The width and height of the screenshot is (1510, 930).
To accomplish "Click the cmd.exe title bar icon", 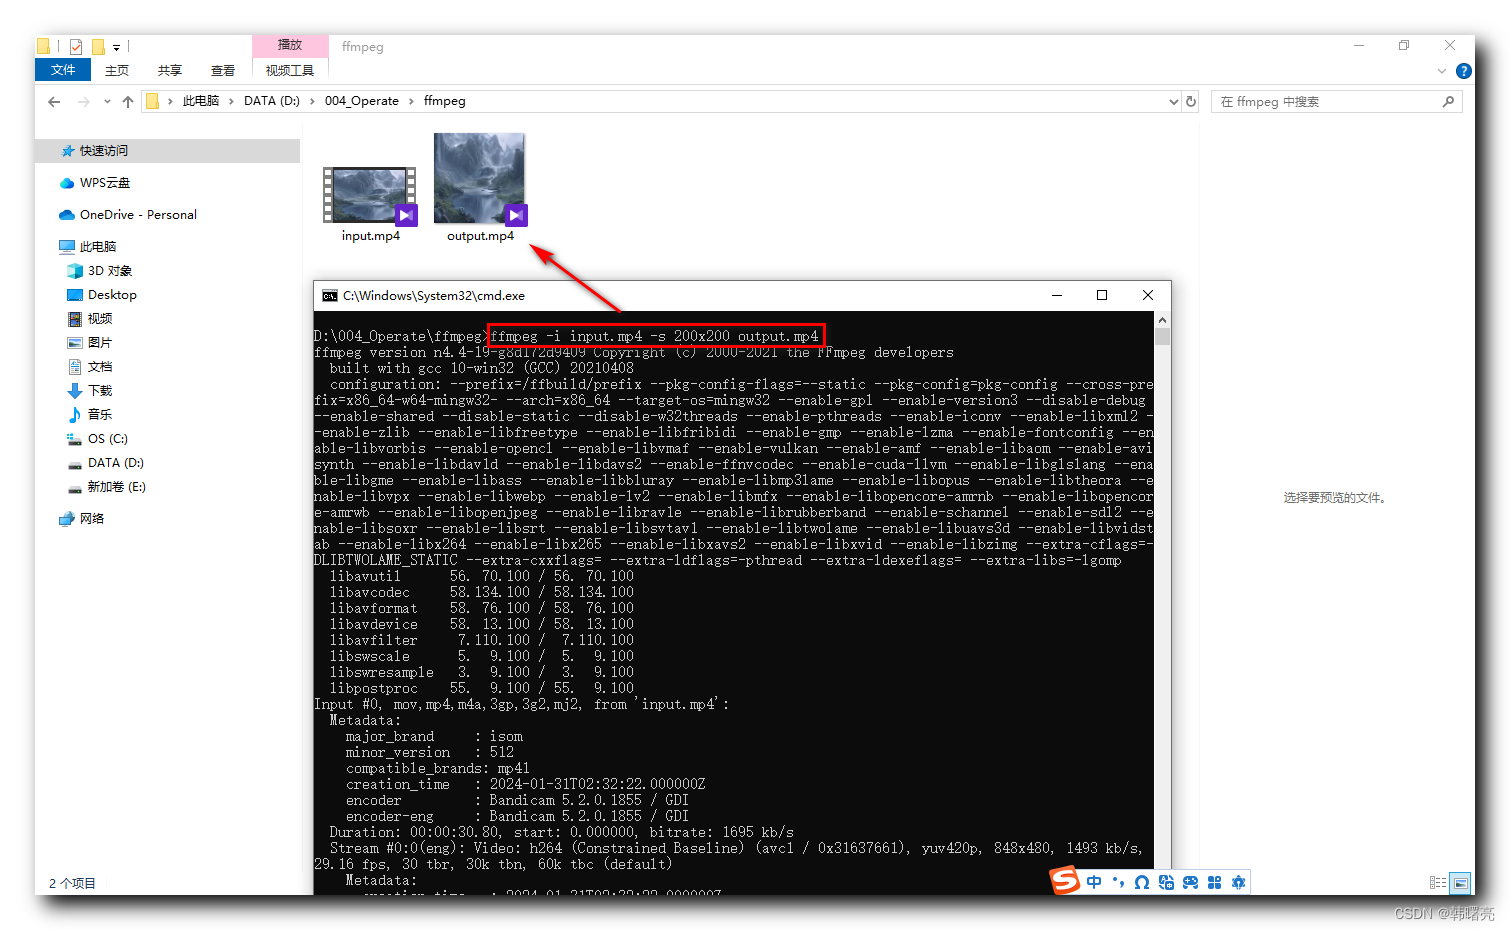I will (330, 296).
